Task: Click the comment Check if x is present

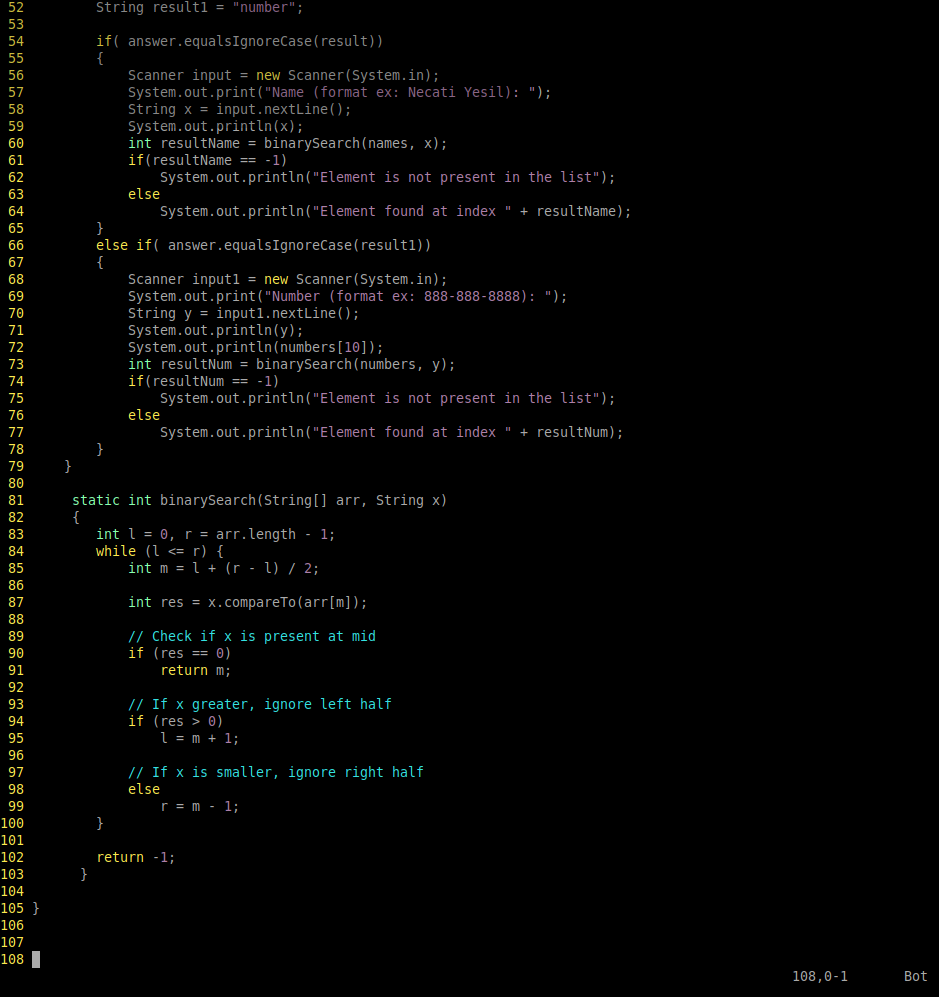Action: [250, 636]
